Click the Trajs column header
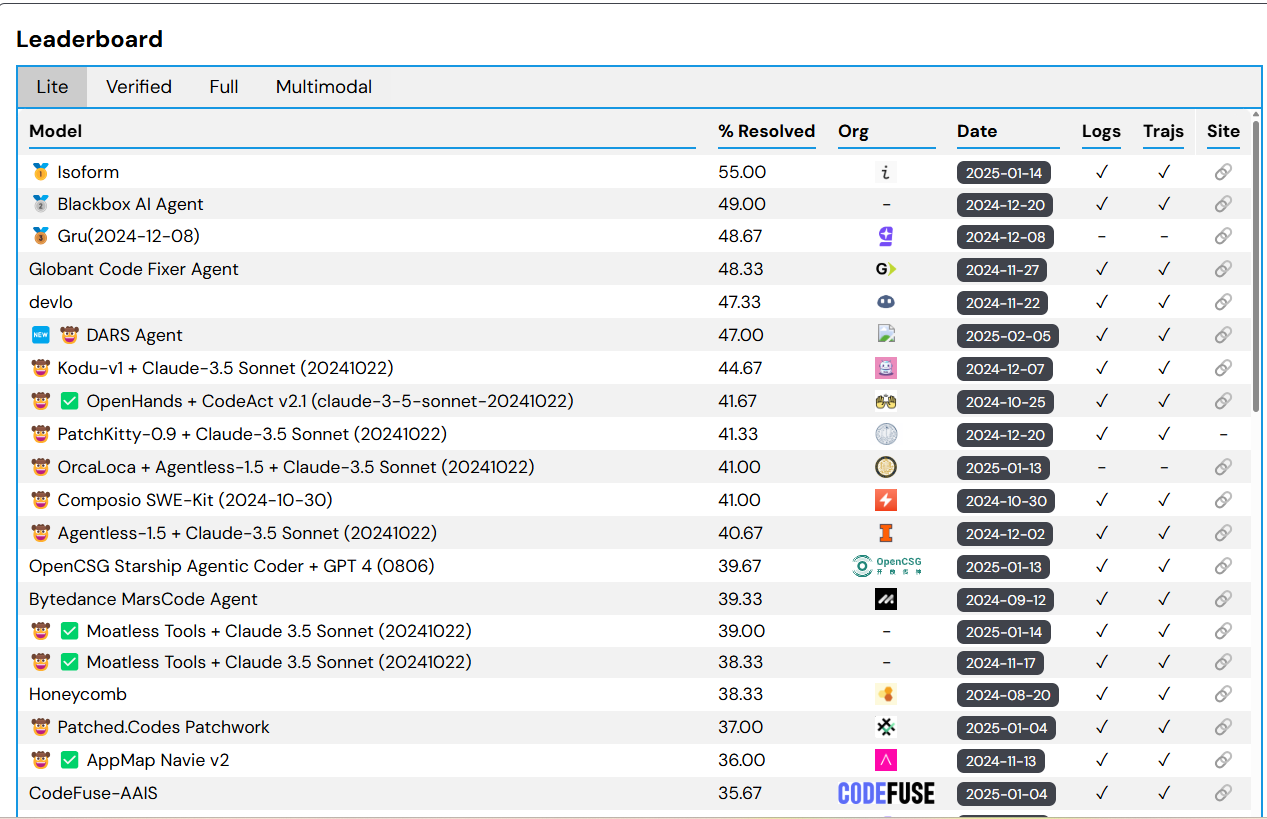The image size is (1267, 819). (x=1163, y=131)
